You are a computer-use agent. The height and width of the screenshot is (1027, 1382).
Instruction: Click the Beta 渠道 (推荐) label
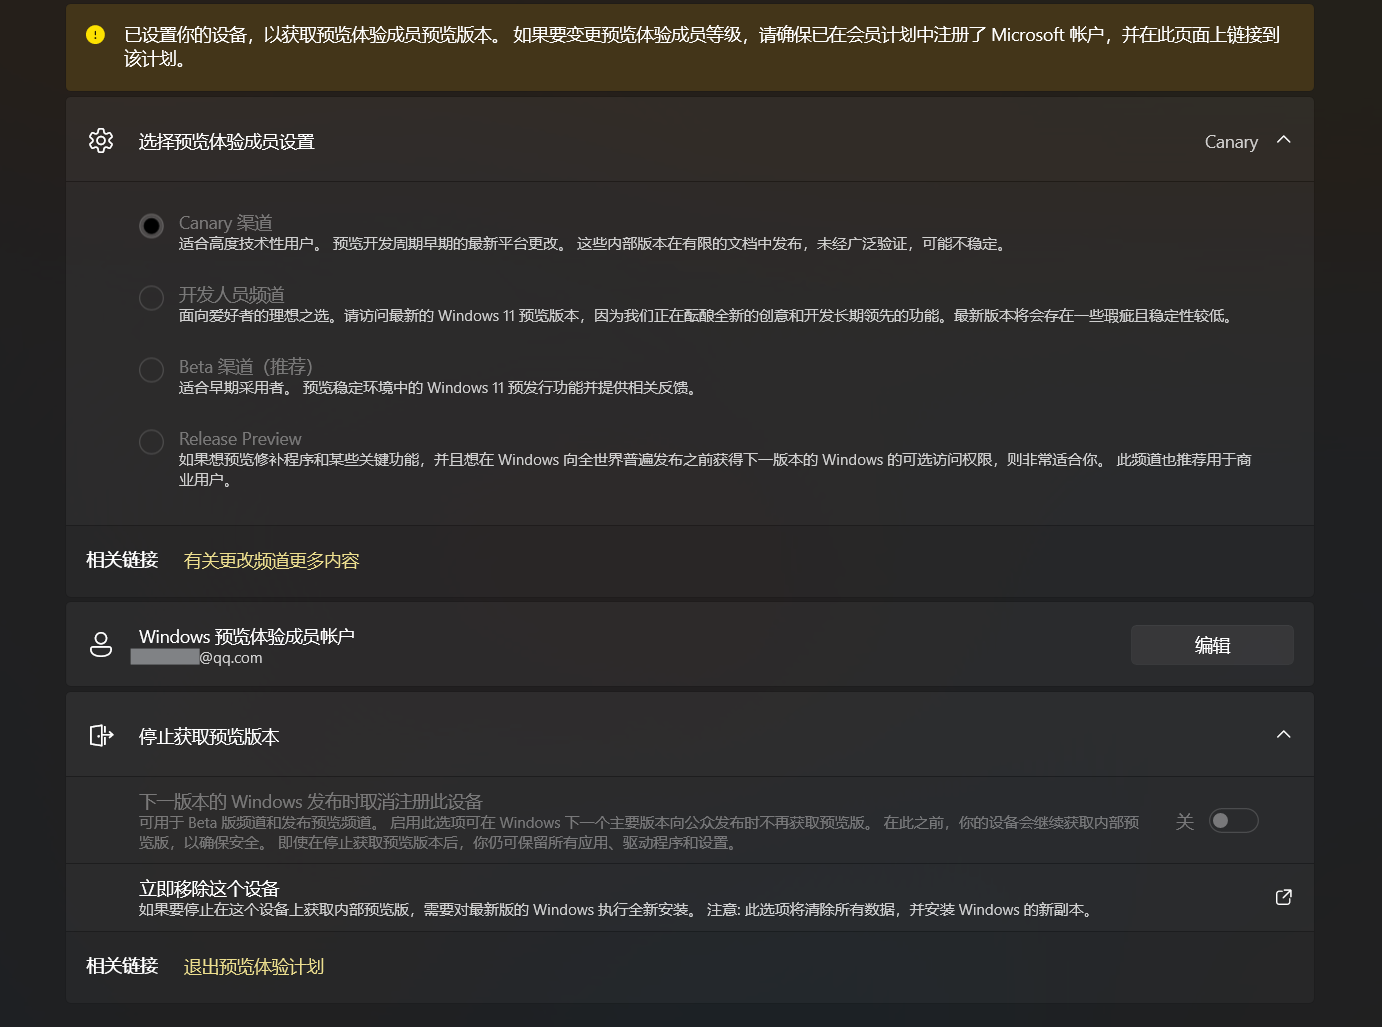point(245,367)
